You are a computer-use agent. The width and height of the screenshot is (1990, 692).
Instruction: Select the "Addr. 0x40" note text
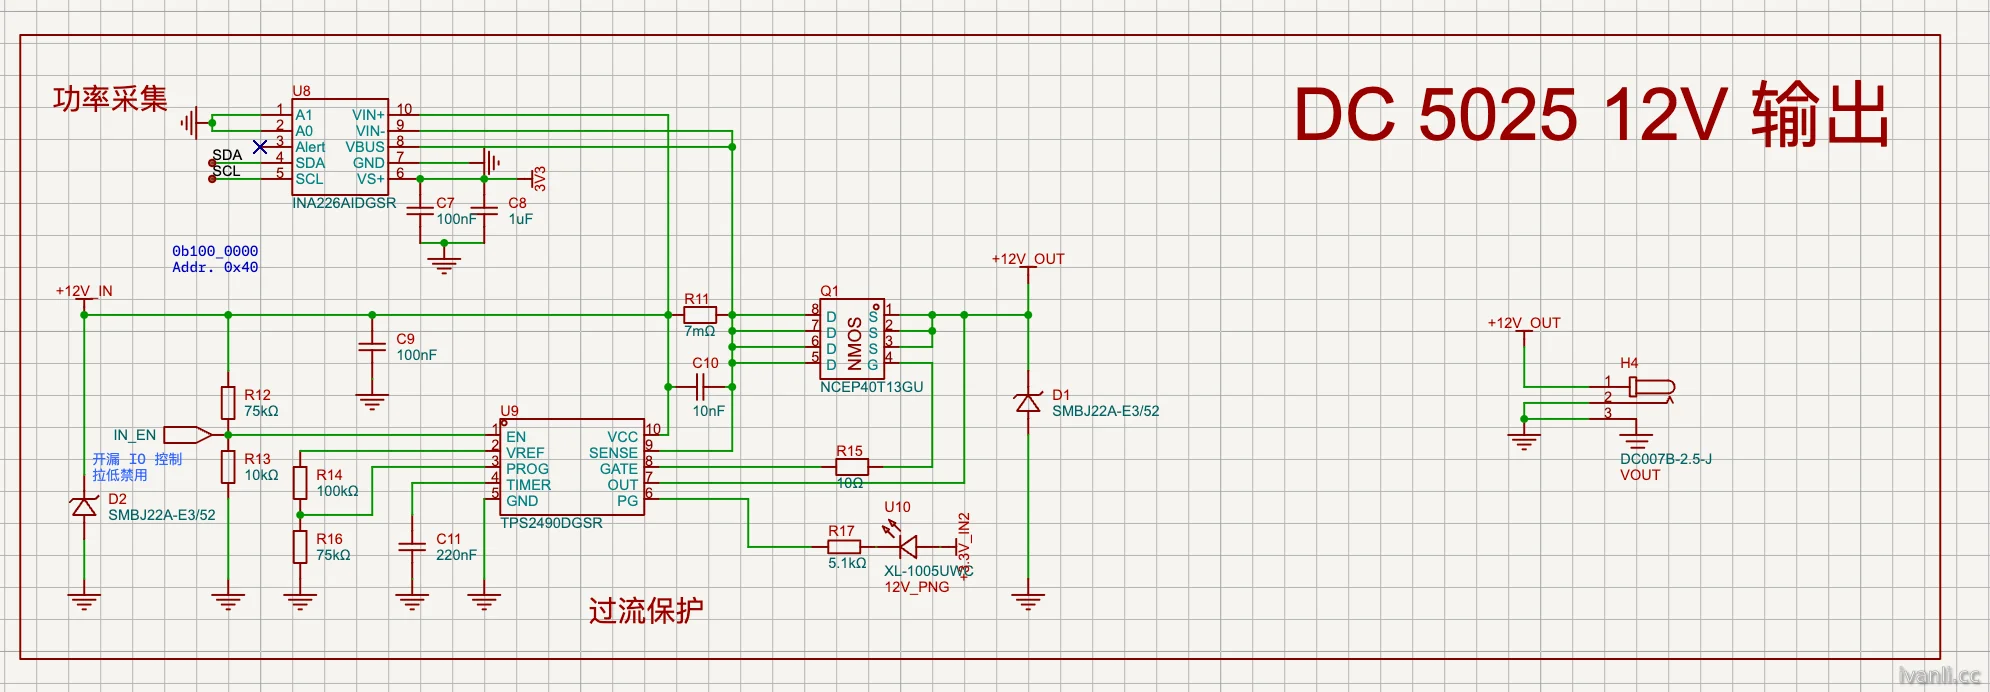215,267
